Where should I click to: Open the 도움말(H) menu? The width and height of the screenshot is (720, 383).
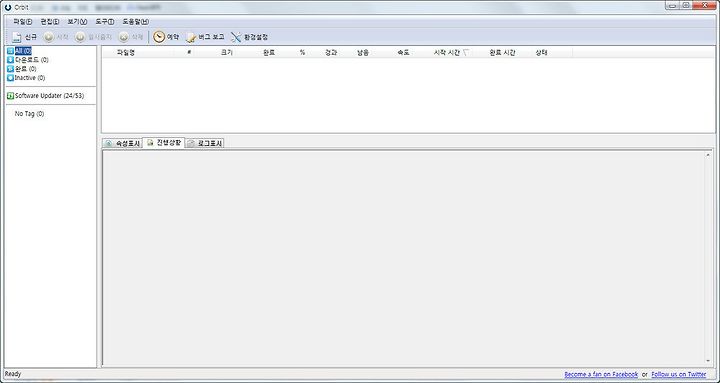click(x=135, y=22)
